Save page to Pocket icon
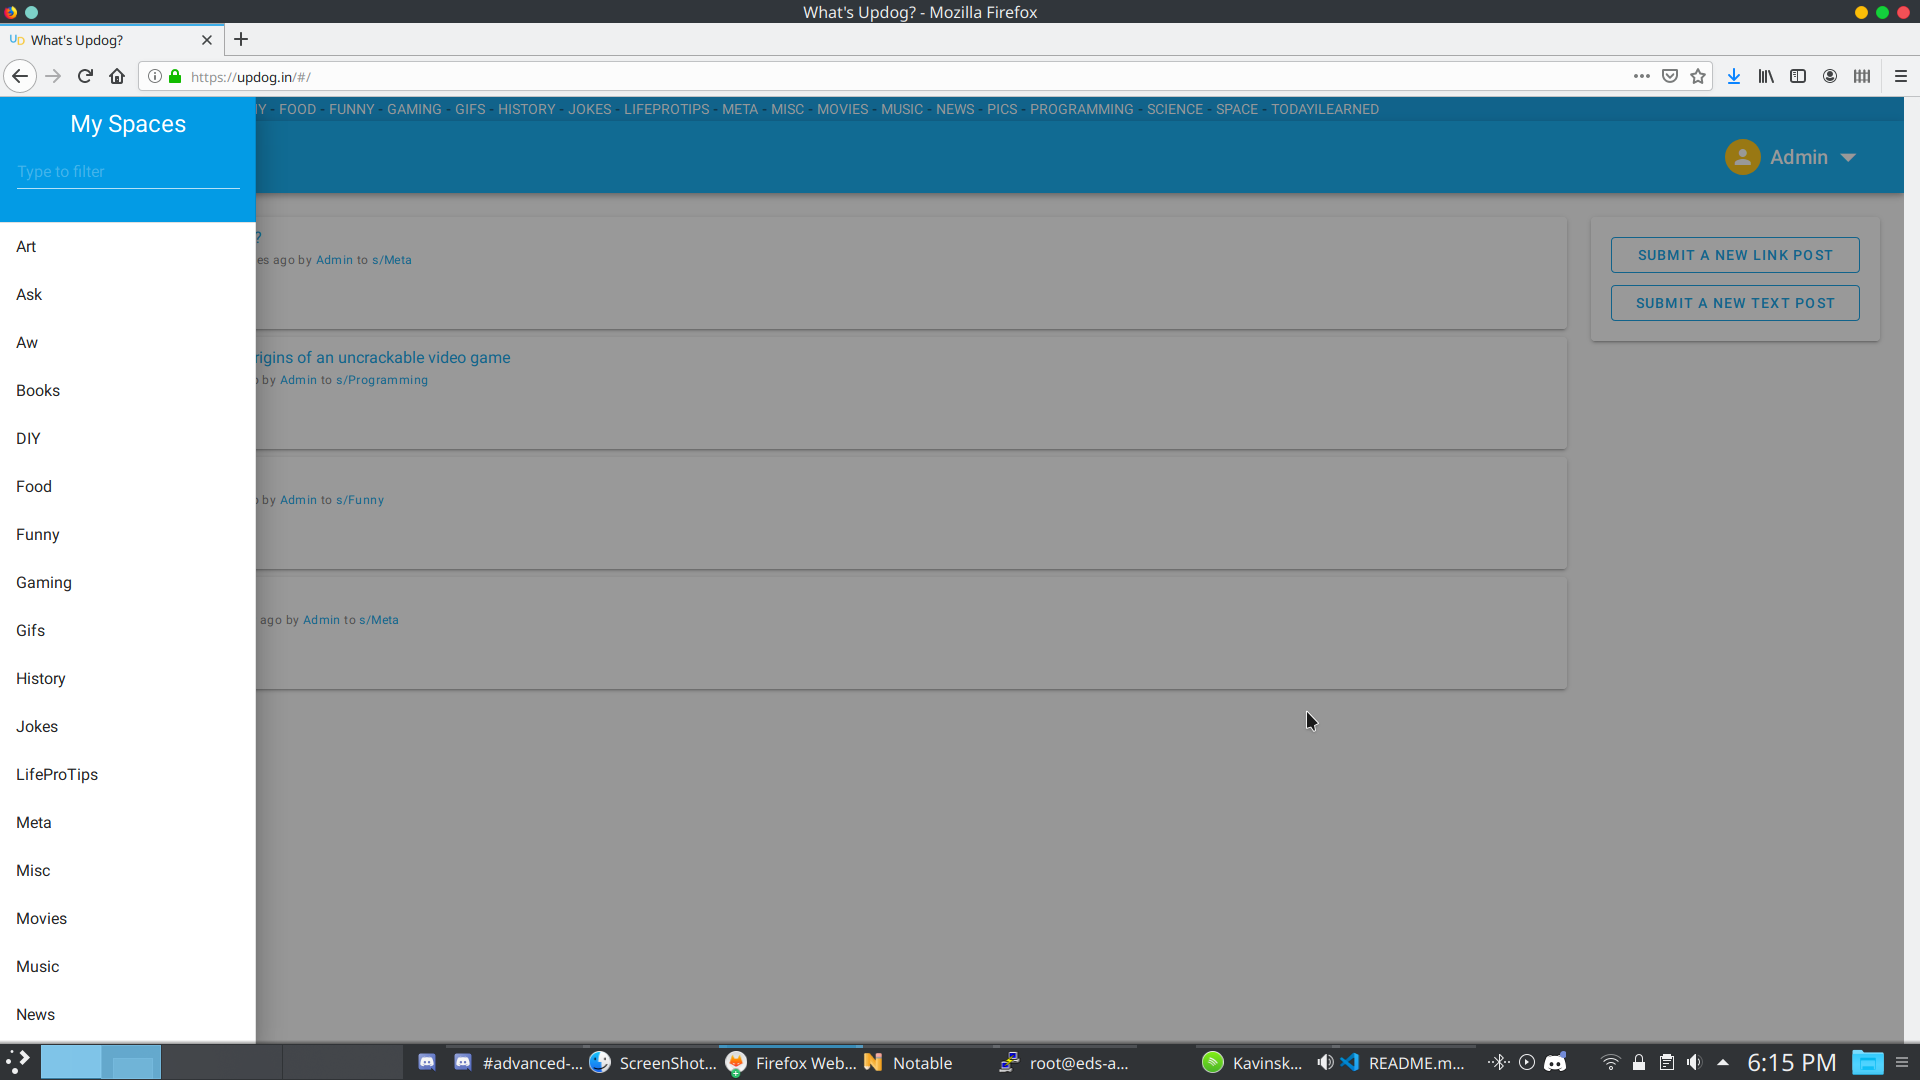Image resolution: width=1920 pixels, height=1080 pixels. coord(1670,77)
